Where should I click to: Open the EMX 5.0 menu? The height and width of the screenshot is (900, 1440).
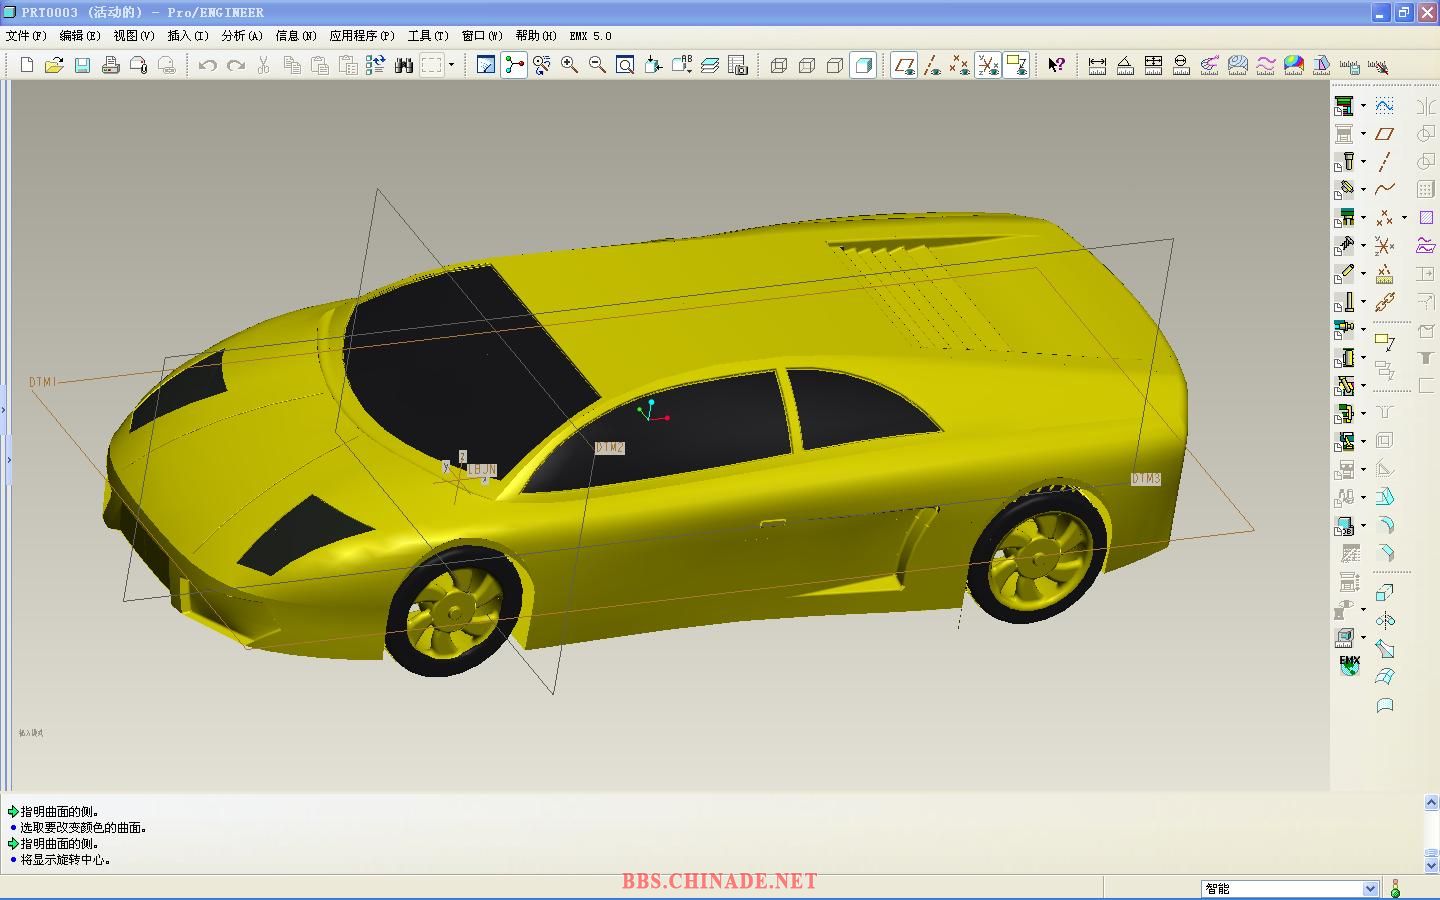591,35
